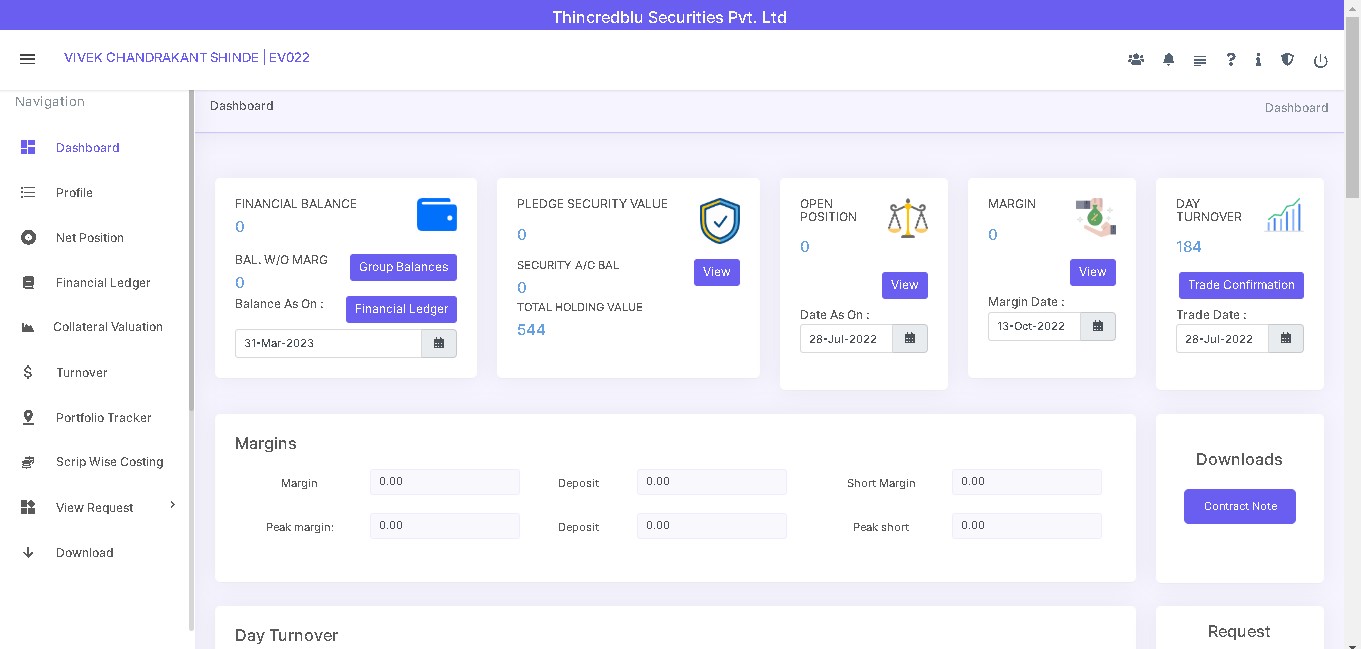Open the Margin Date calendar picker

(x=1098, y=326)
